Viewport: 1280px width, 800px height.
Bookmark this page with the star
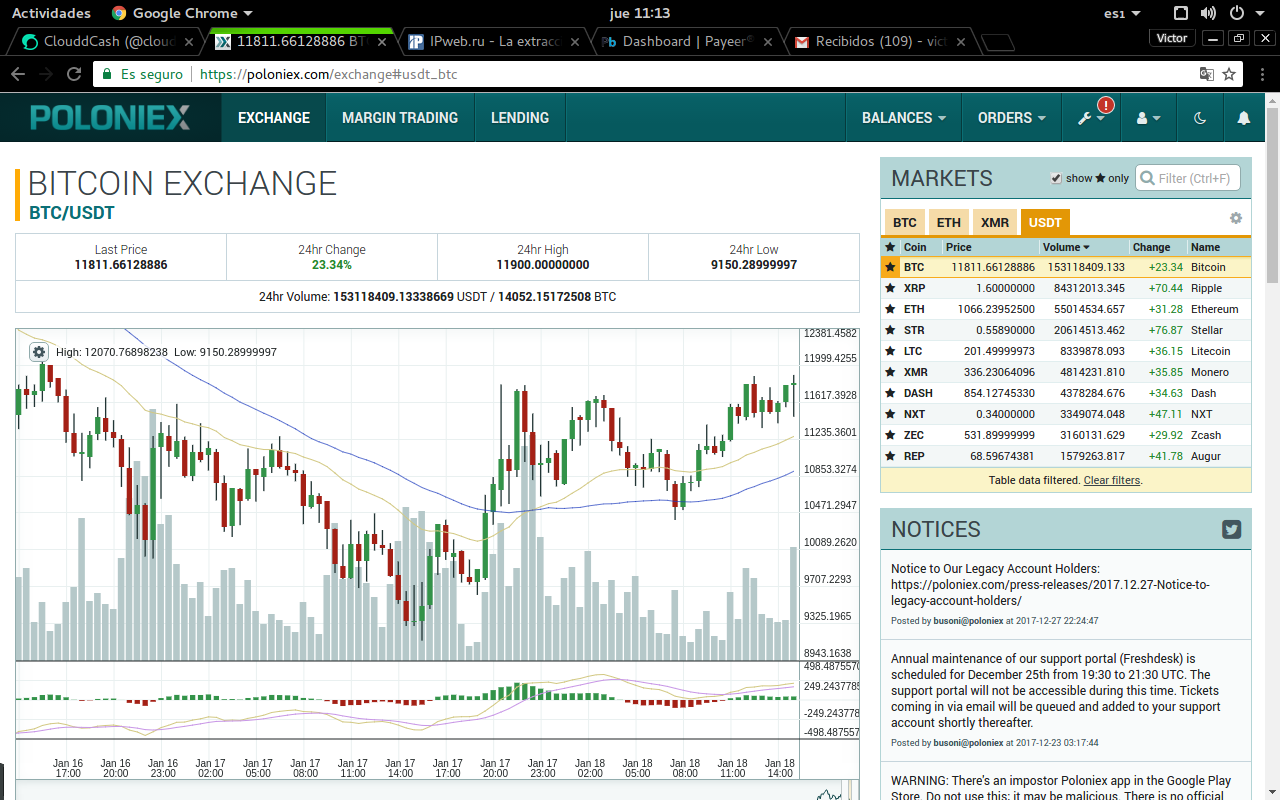[x=1229, y=74]
